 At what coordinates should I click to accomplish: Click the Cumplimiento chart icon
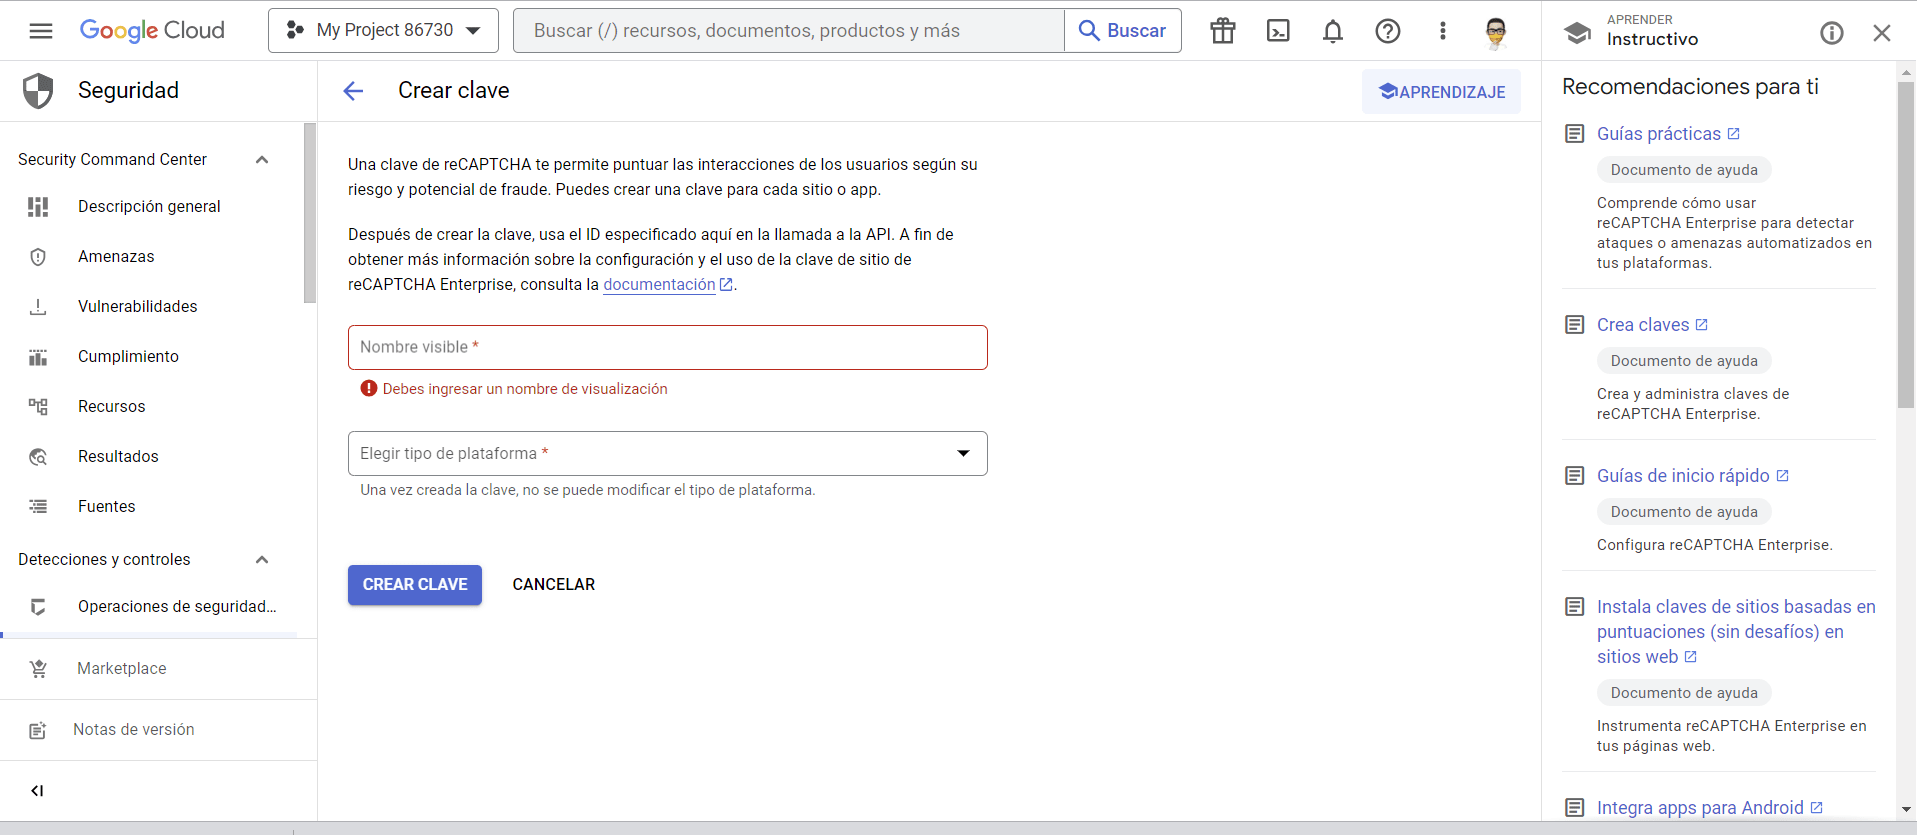pyautogui.click(x=38, y=356)
